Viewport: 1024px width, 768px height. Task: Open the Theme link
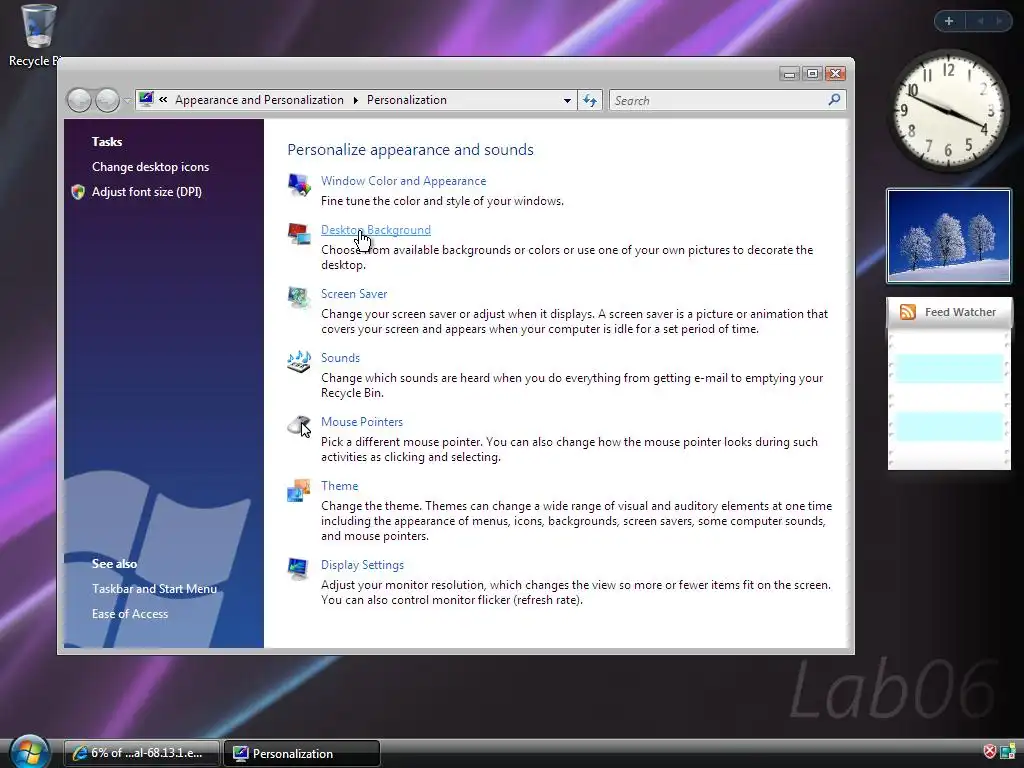[340, 486]
